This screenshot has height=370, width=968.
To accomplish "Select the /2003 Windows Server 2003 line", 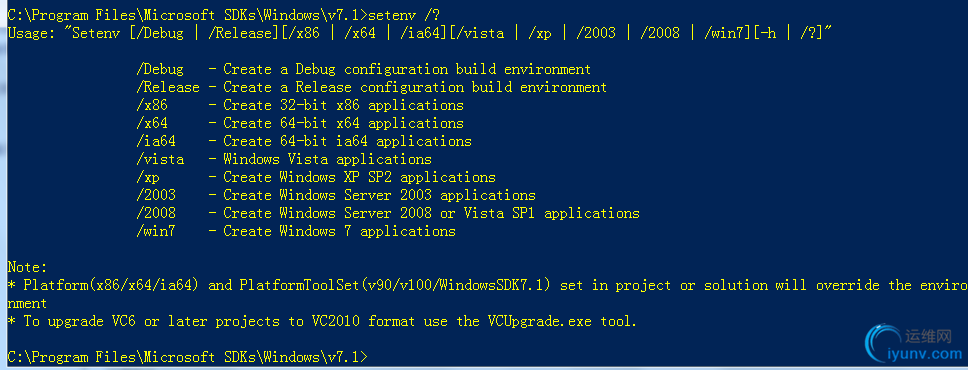I will (x=335, y=195).
